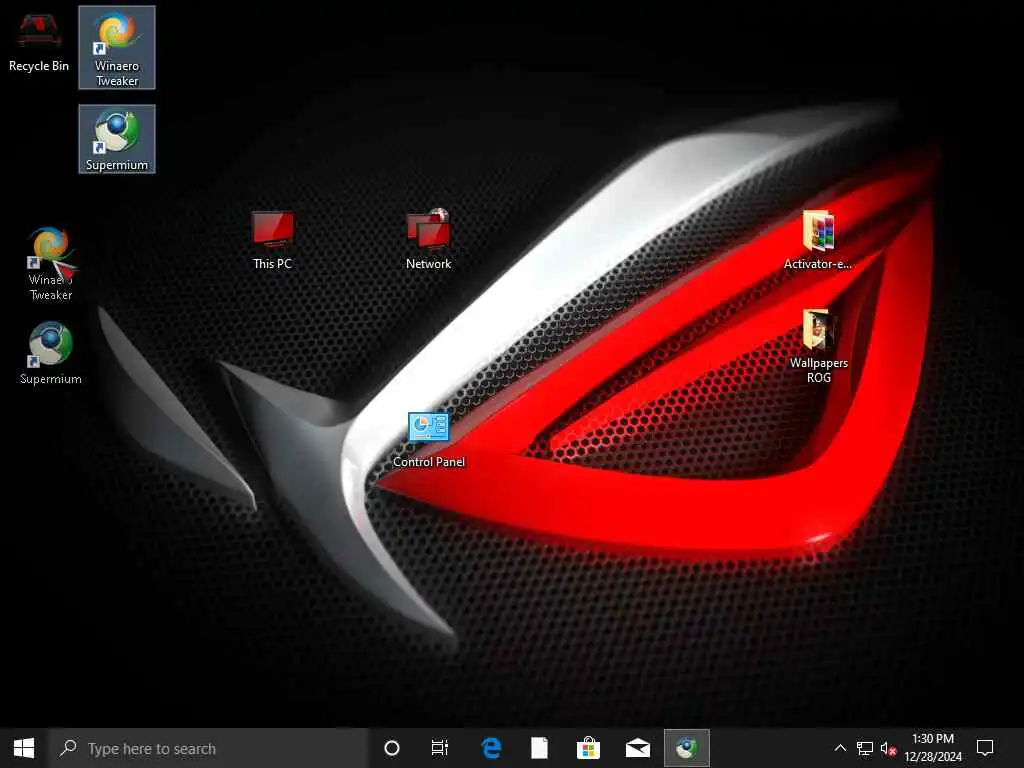
Task: Open the Mail app from taskbar
Action: pyautogui.click(x=637, y=748)
